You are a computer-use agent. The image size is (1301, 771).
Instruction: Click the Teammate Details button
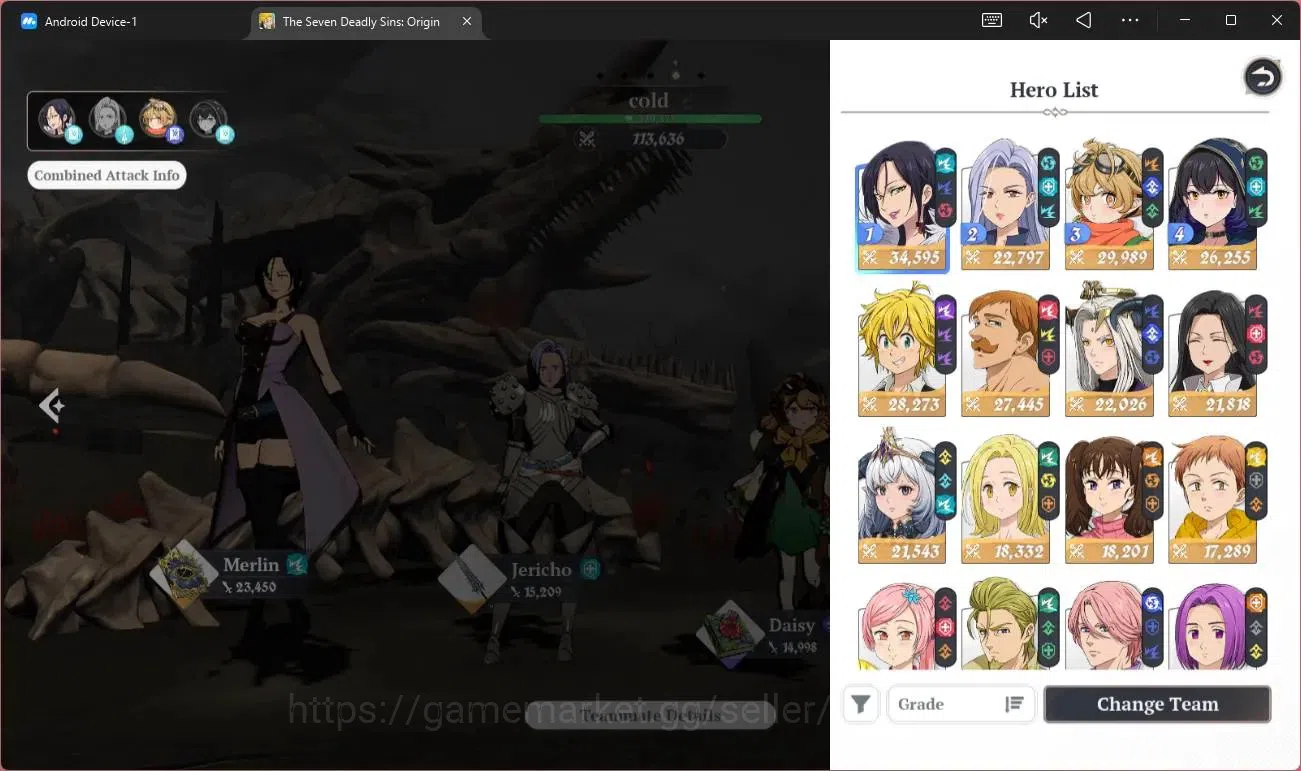(x=650, y=715)
